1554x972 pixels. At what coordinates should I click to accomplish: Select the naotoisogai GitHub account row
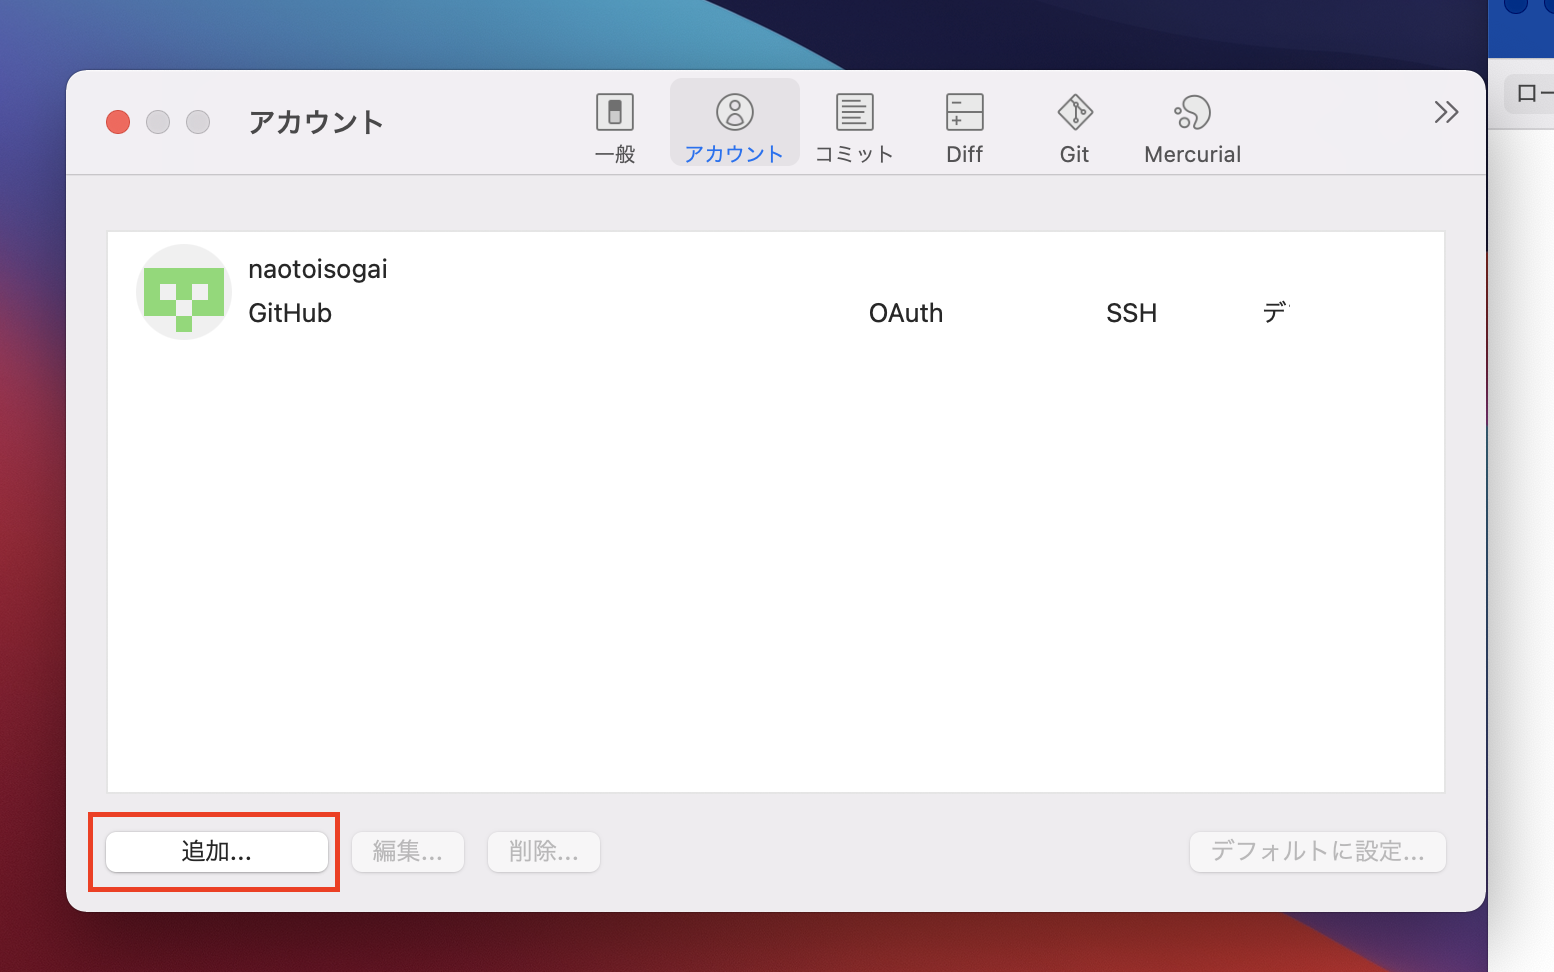[x=600, y=291]
